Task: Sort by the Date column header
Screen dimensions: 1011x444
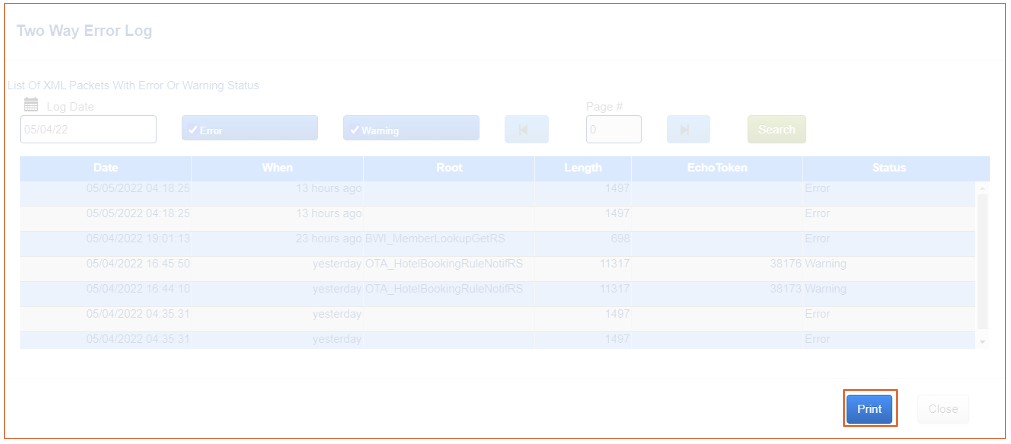Action: pos(105,168)
